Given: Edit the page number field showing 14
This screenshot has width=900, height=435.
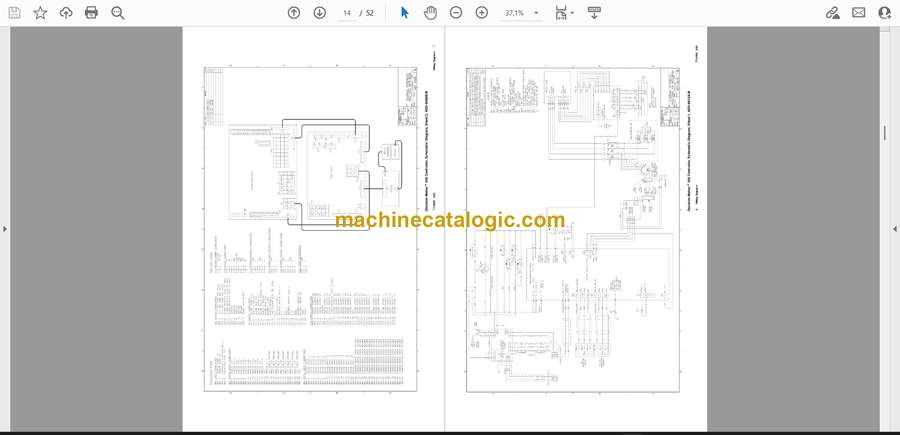Looking at the screenshot, I should pos(347,13).
